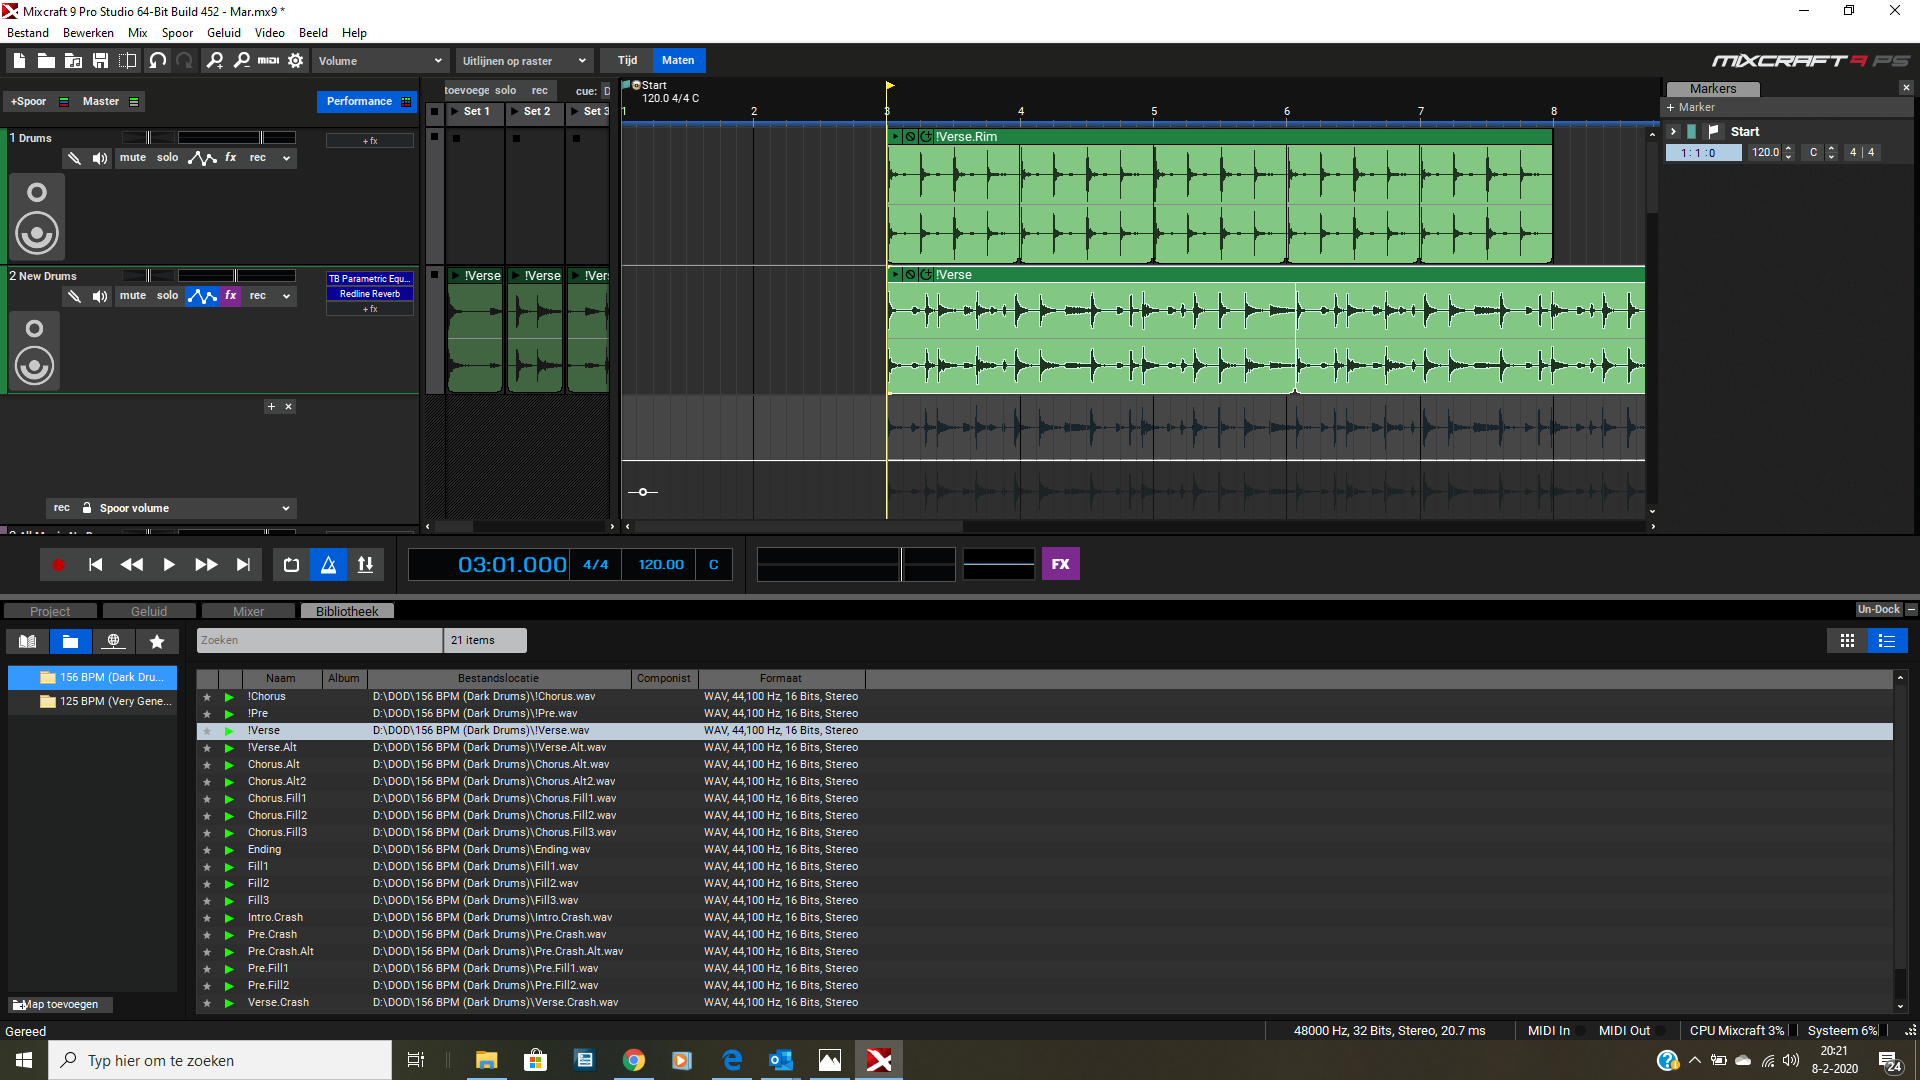The height and width of the screenshot is (1080, 1920).
Task: Open a project with the folder icon
Action: pyautogui.click(x=46, y=61)
